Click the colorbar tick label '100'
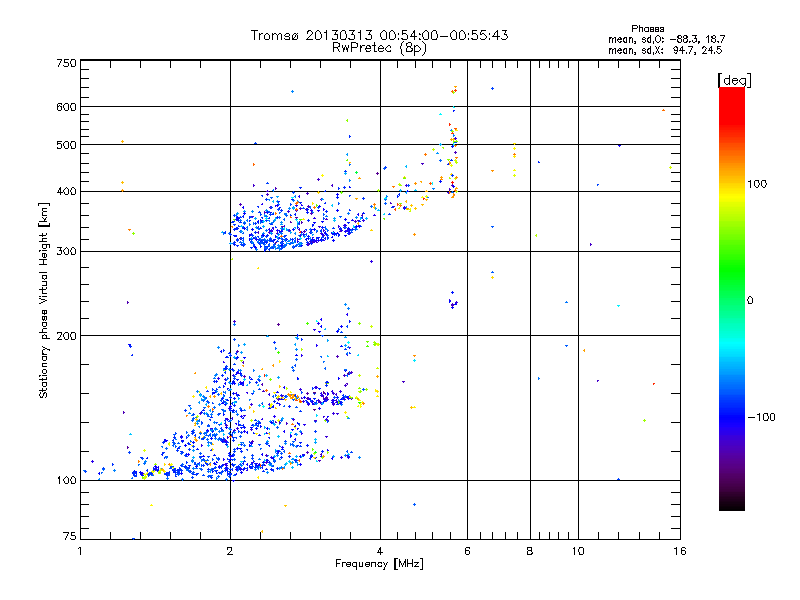The height and width of the screenshot is (600, 800). [757, 184]
